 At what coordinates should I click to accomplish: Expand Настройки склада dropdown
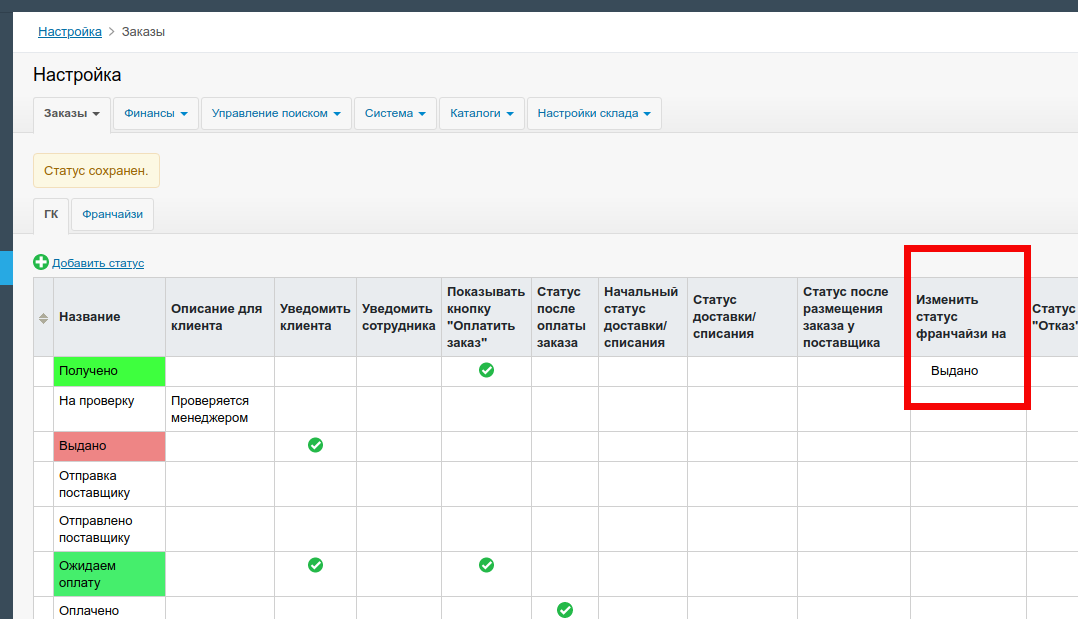tap(593, 114)
